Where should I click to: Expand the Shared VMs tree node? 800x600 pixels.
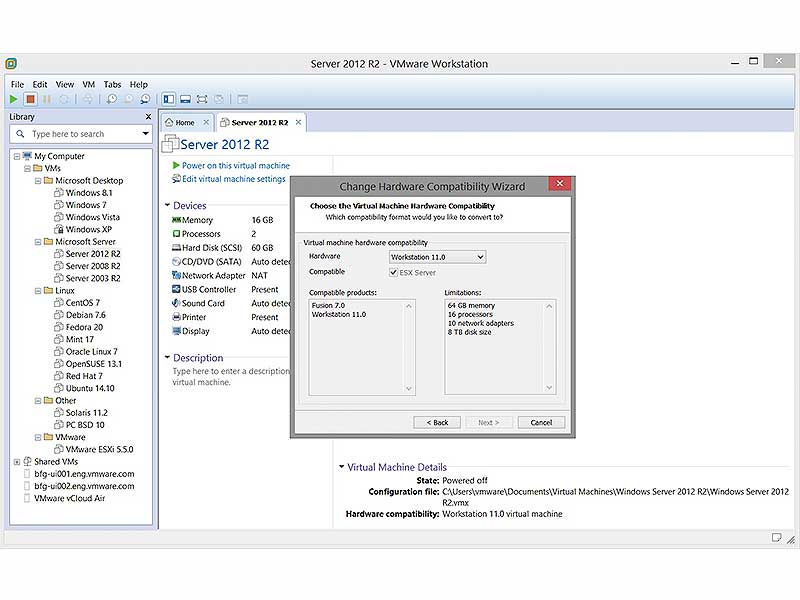(x=18, y=461)
